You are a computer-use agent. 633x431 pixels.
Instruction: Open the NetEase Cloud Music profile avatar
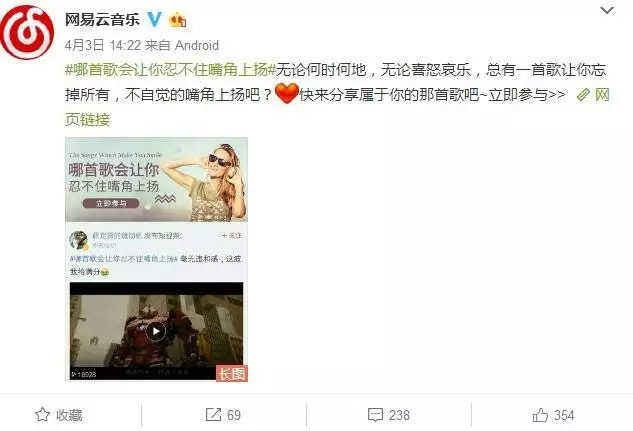click(x=27, y=32)
